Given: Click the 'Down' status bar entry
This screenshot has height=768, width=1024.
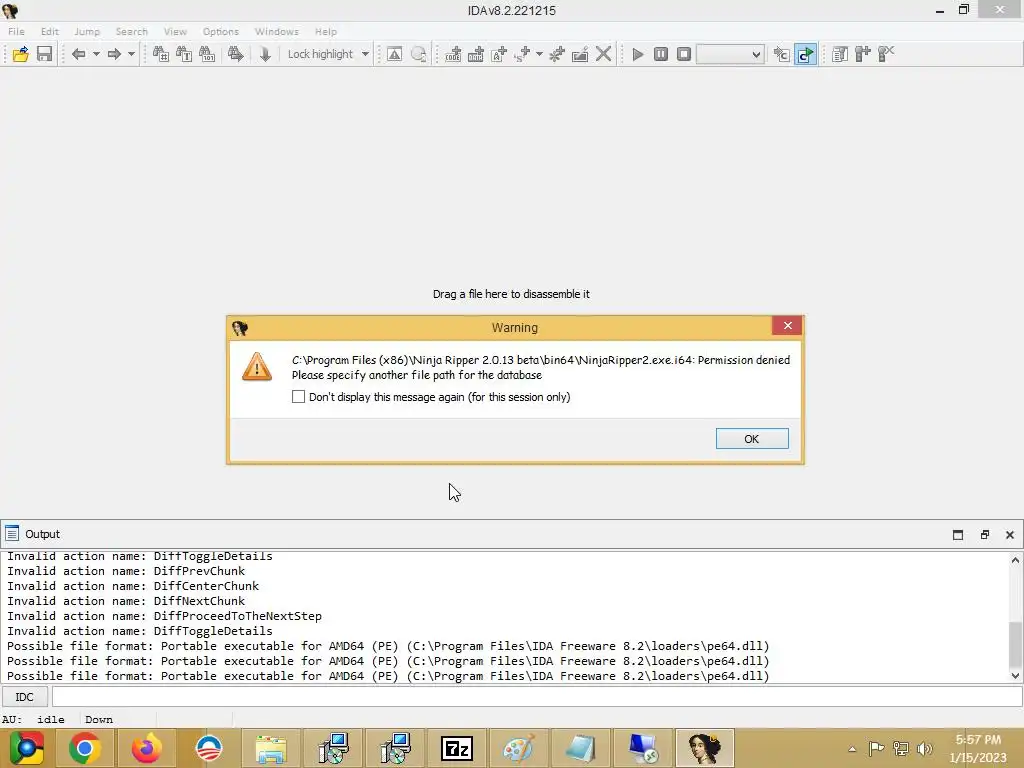Looking at the screenshot, I should (99, 720).
